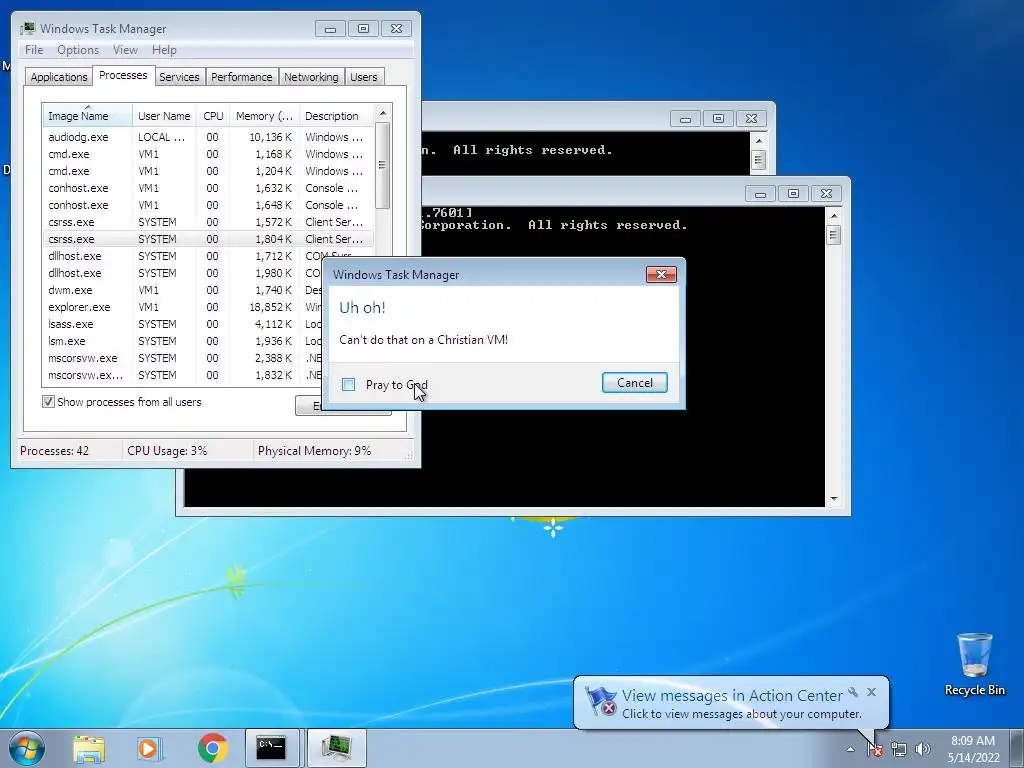The width and height of the screenshot is (1024, 768).
Task: Click the 18,852 K memory value
Action: 270,307
